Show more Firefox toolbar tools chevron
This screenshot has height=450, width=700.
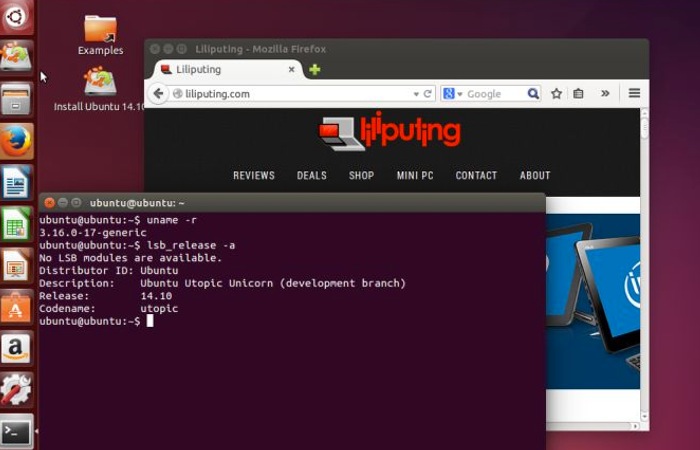click(605, 93)
